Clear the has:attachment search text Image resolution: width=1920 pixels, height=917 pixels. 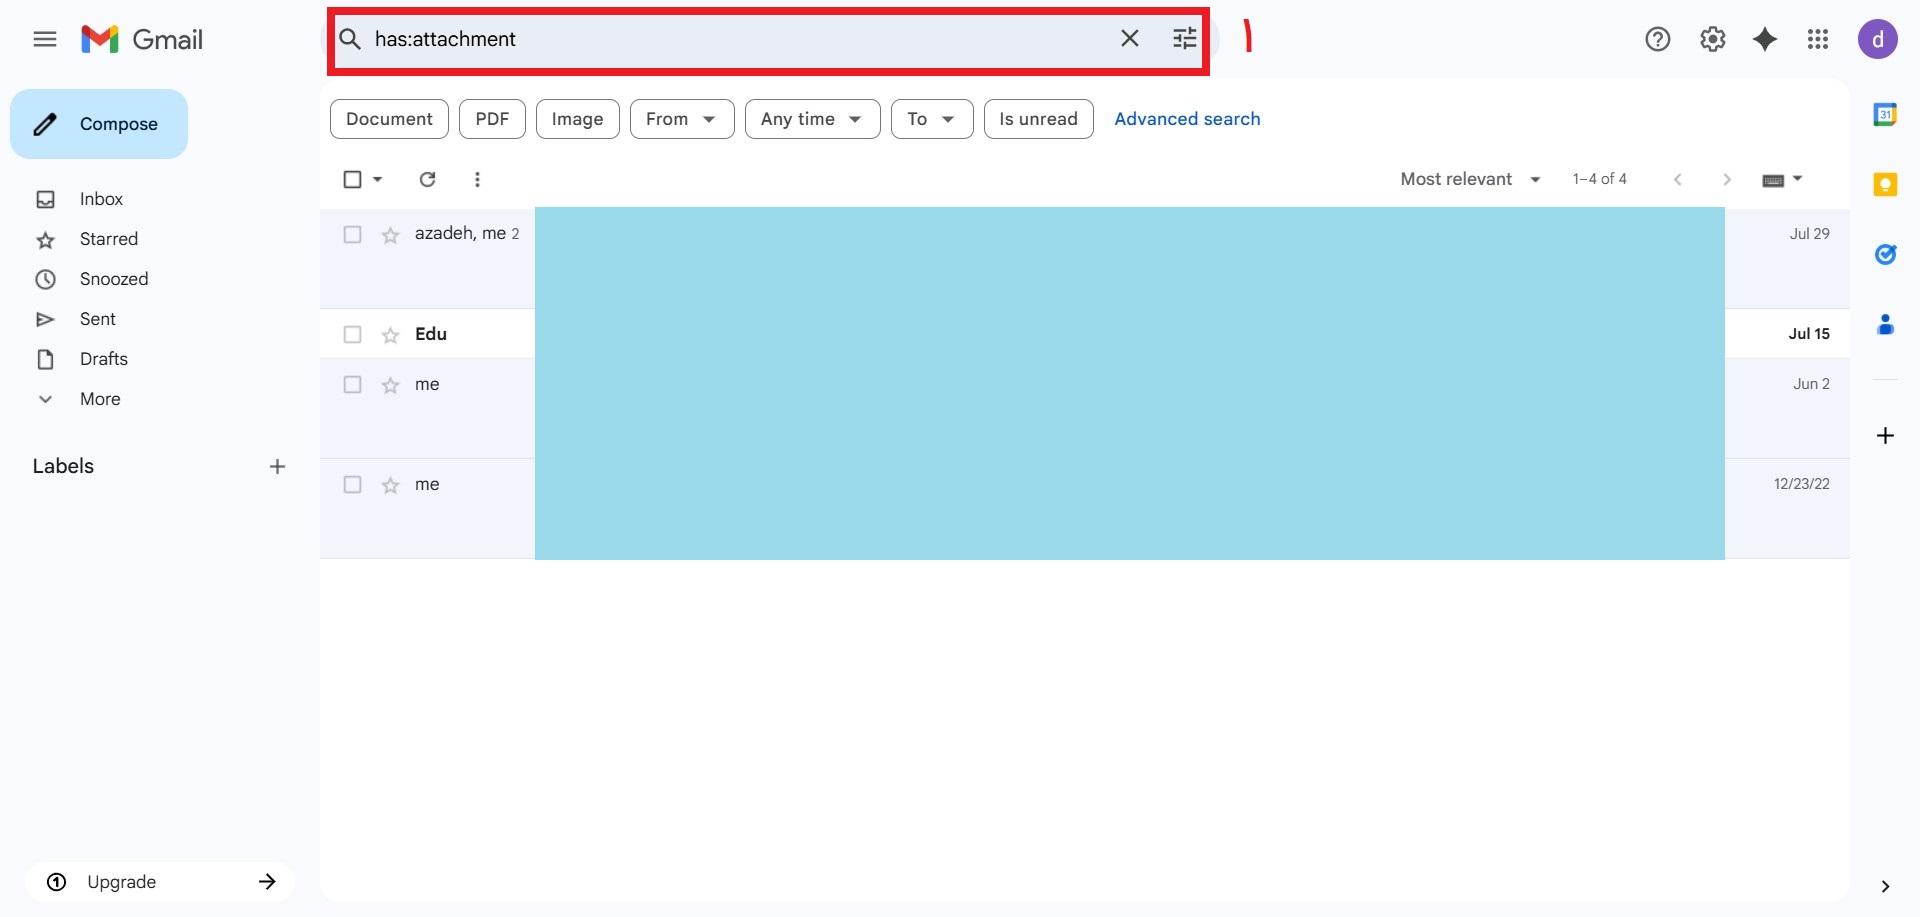[1130, 39]
